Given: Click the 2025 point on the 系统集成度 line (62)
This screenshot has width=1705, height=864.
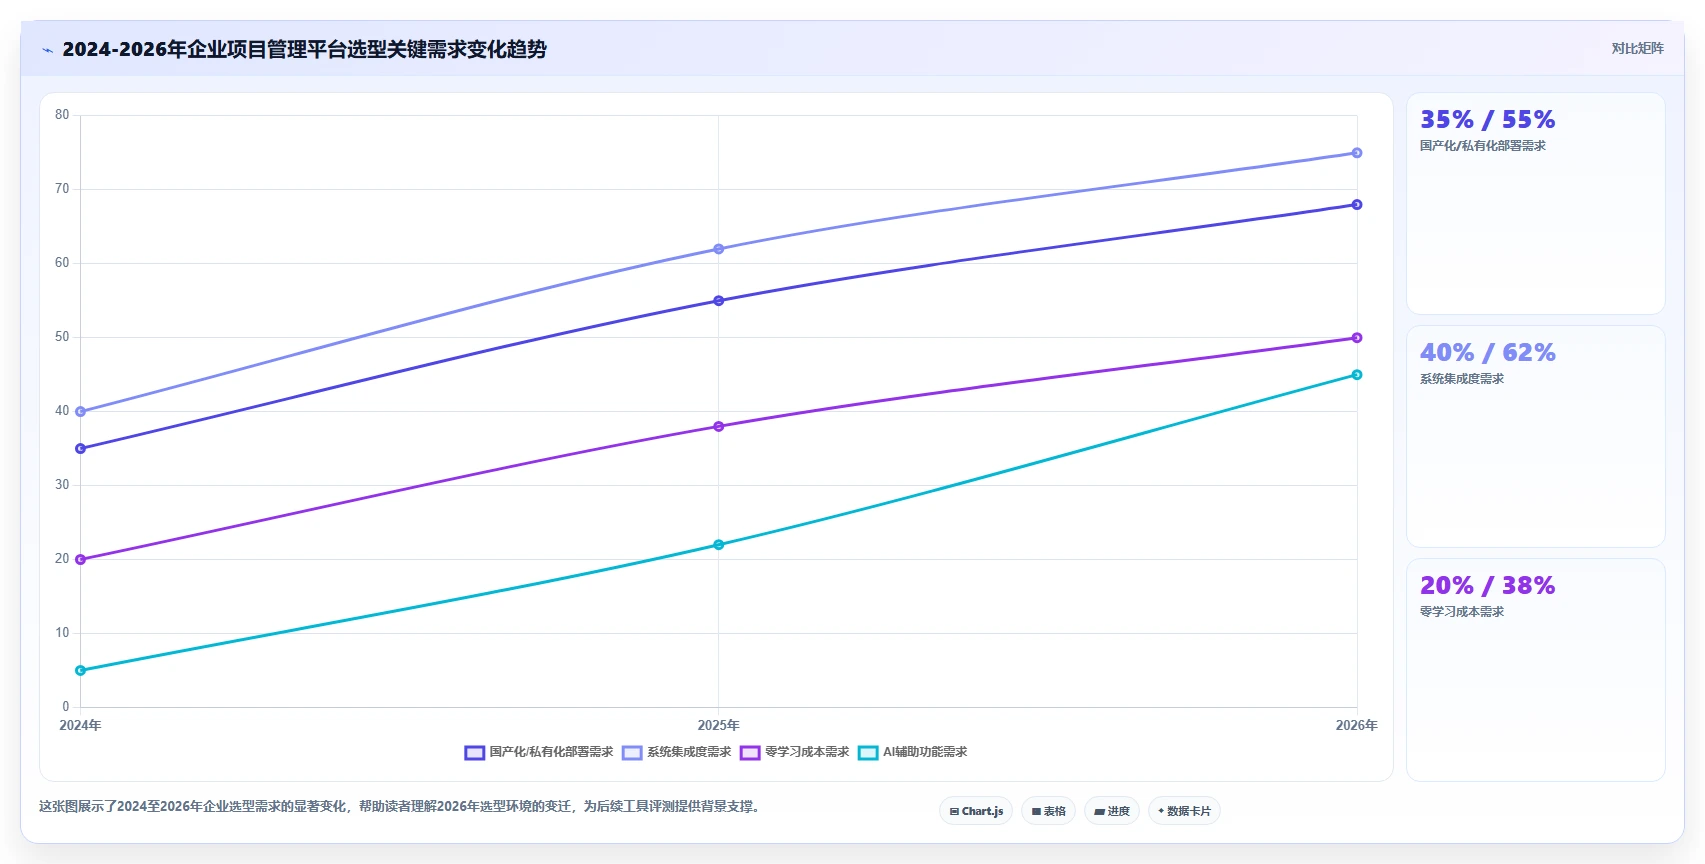Looking at the screenshot, I should tap(718, 249).
